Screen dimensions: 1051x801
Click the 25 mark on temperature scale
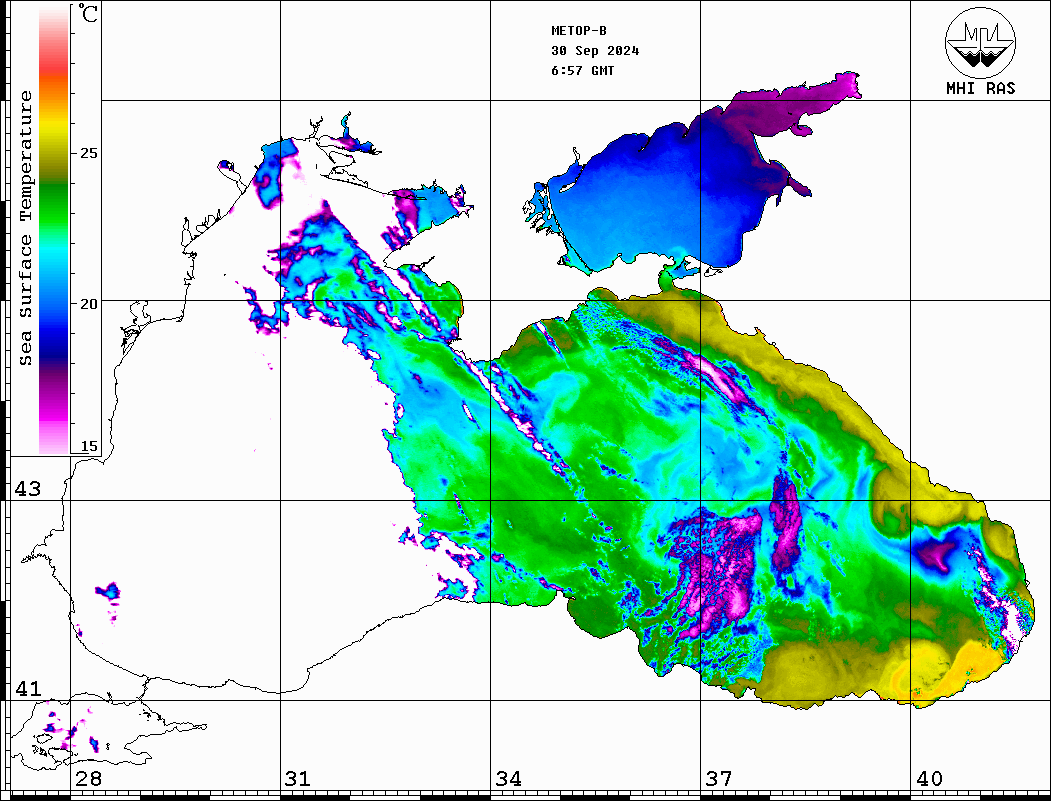(88, 153)
